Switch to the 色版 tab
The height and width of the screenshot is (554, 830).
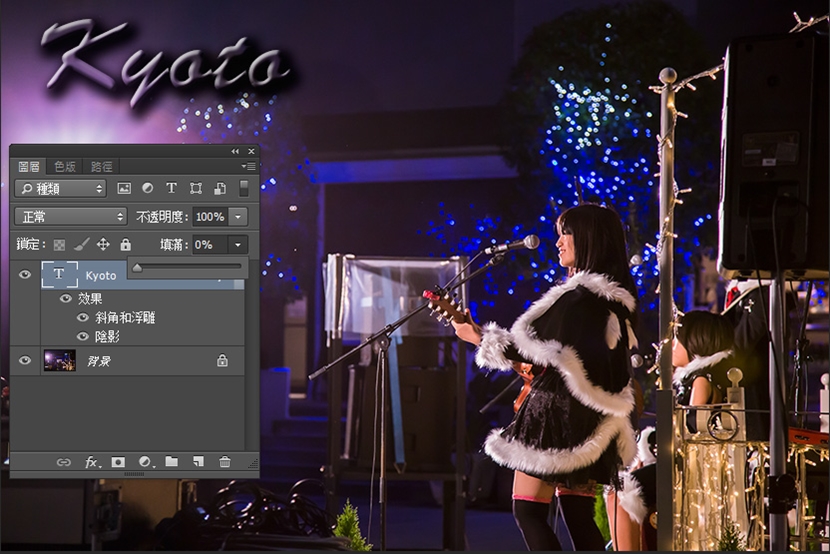[x=65, y=166]
